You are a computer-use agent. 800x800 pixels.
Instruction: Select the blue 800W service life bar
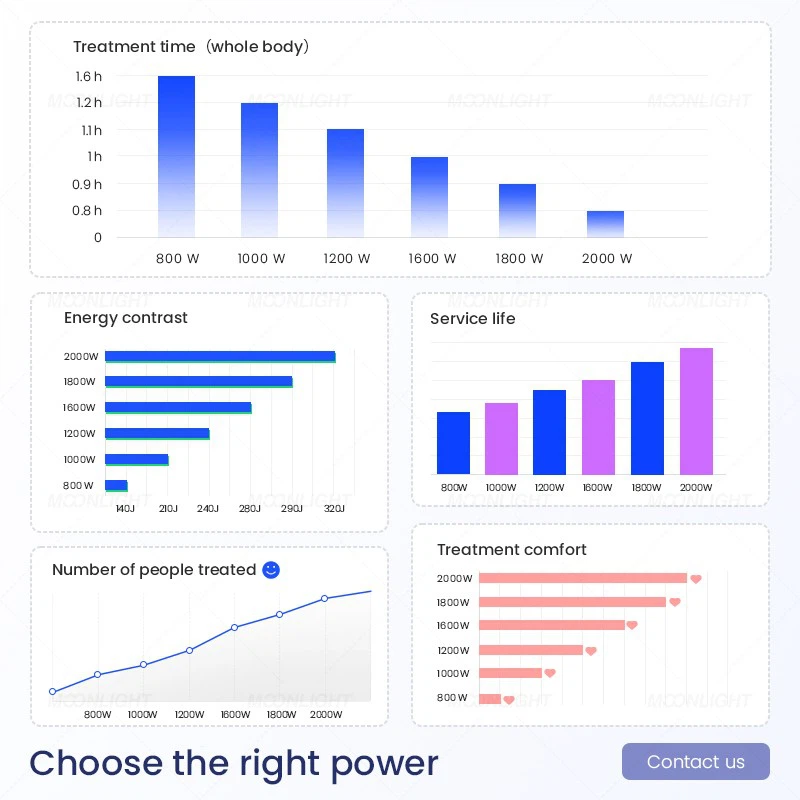click(x=454, y=443)
